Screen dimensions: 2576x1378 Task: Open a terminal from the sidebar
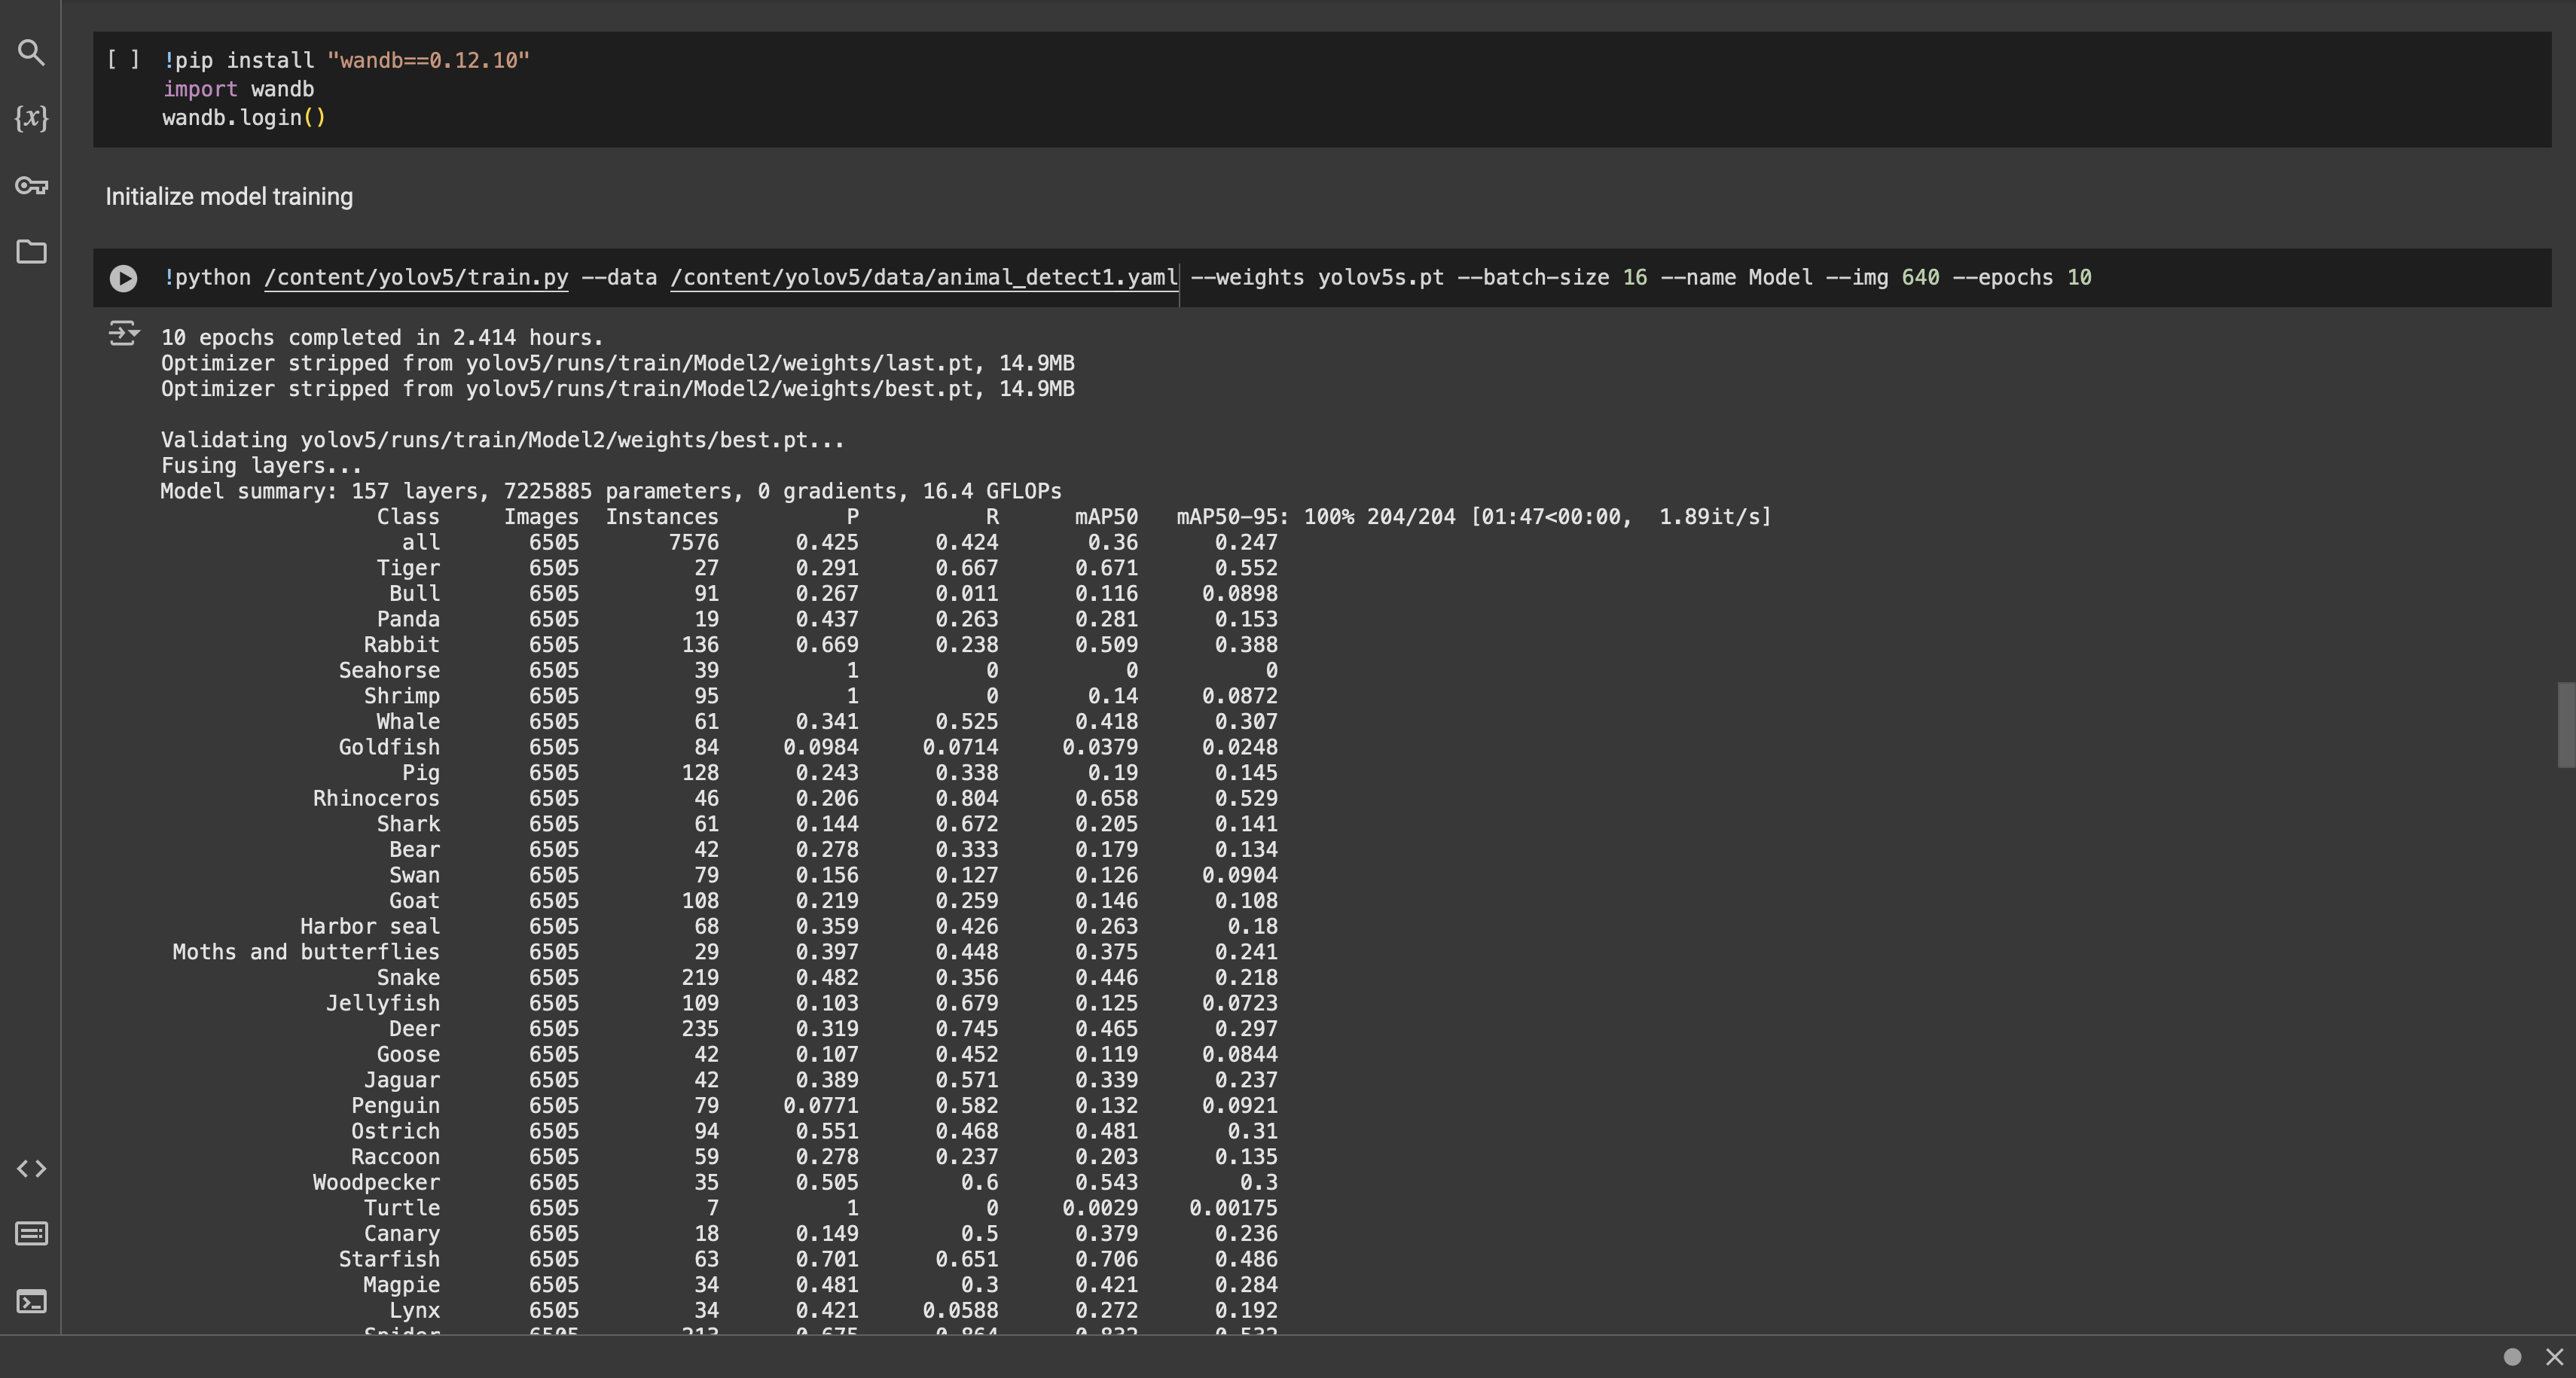tap(30, 1301)
